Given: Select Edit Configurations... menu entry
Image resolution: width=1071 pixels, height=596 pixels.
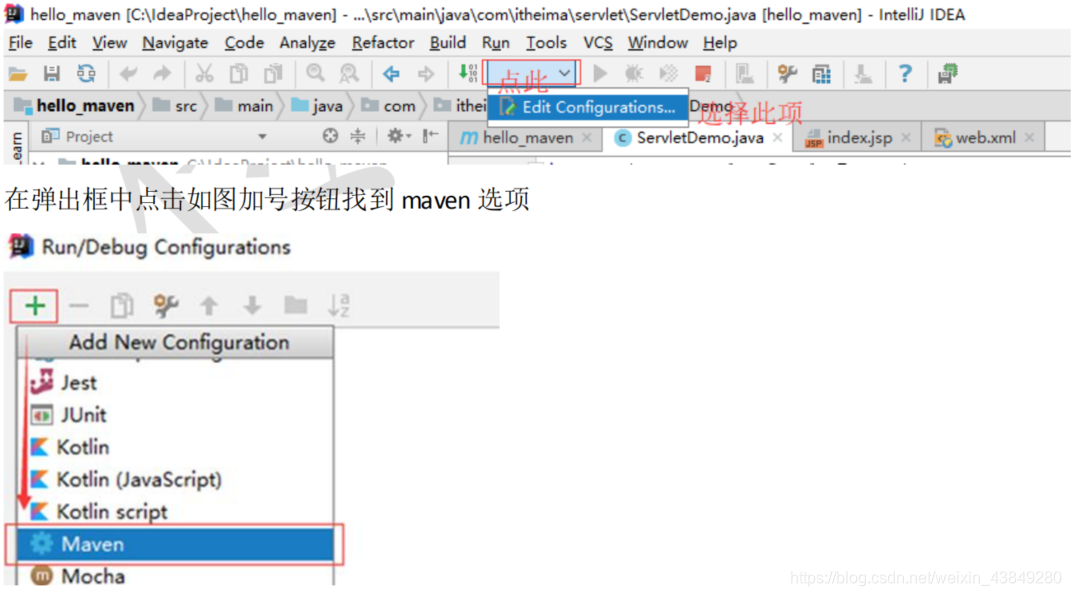Looking at the screenshot, I should (588, 107).
